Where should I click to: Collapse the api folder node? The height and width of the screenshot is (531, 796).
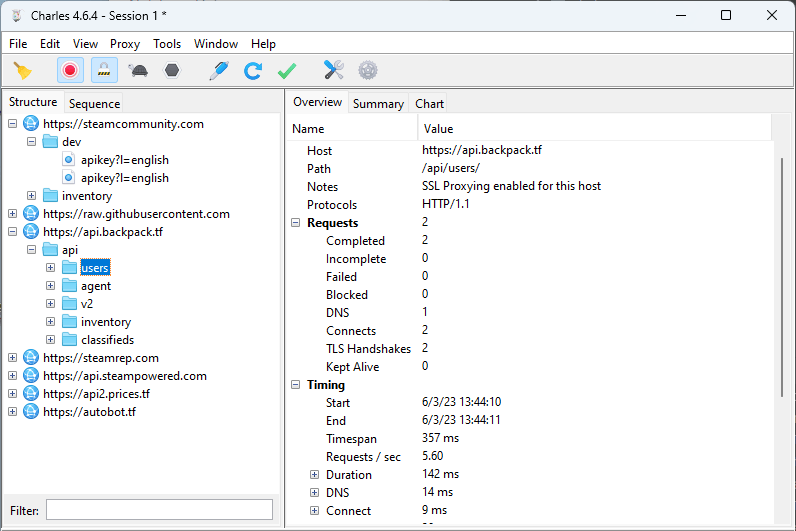point(31,249)
